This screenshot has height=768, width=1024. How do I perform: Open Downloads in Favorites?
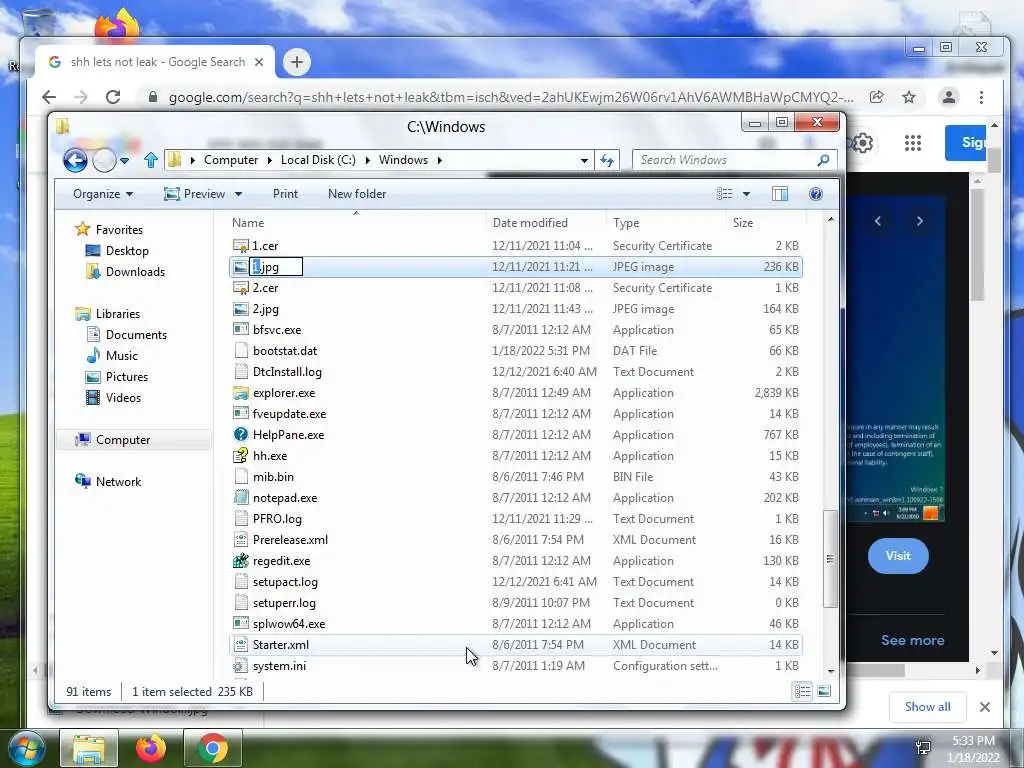[125, 272]
